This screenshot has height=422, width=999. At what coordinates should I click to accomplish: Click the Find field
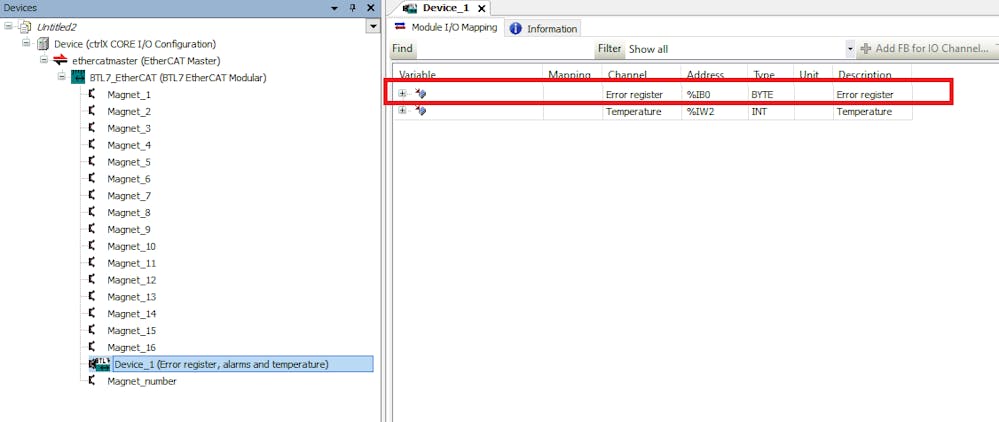(x=506, y=48)
